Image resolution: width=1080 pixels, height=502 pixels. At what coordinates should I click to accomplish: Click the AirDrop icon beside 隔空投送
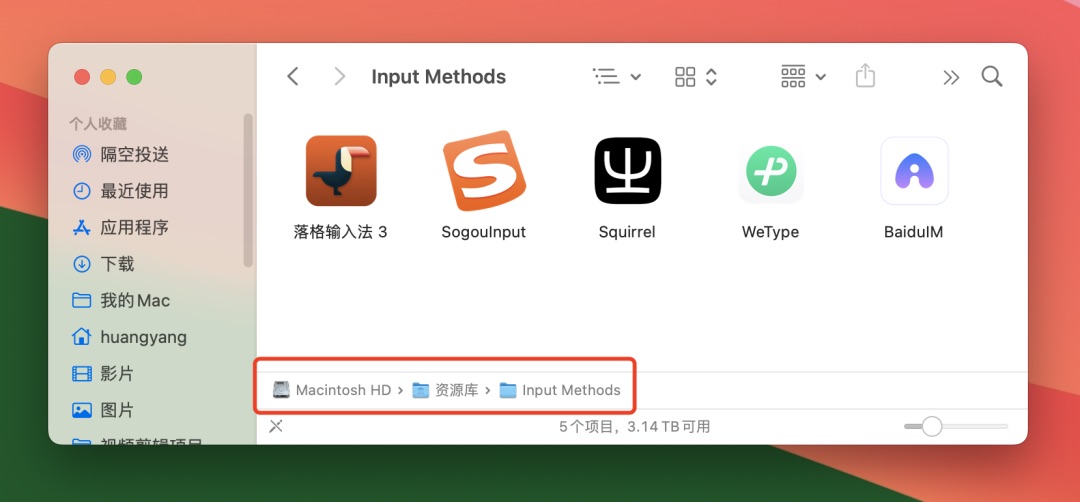[82, 154]
